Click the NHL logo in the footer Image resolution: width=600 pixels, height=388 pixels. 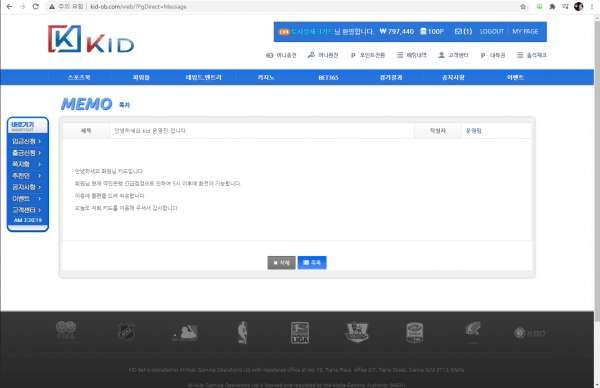coord(126,332)
